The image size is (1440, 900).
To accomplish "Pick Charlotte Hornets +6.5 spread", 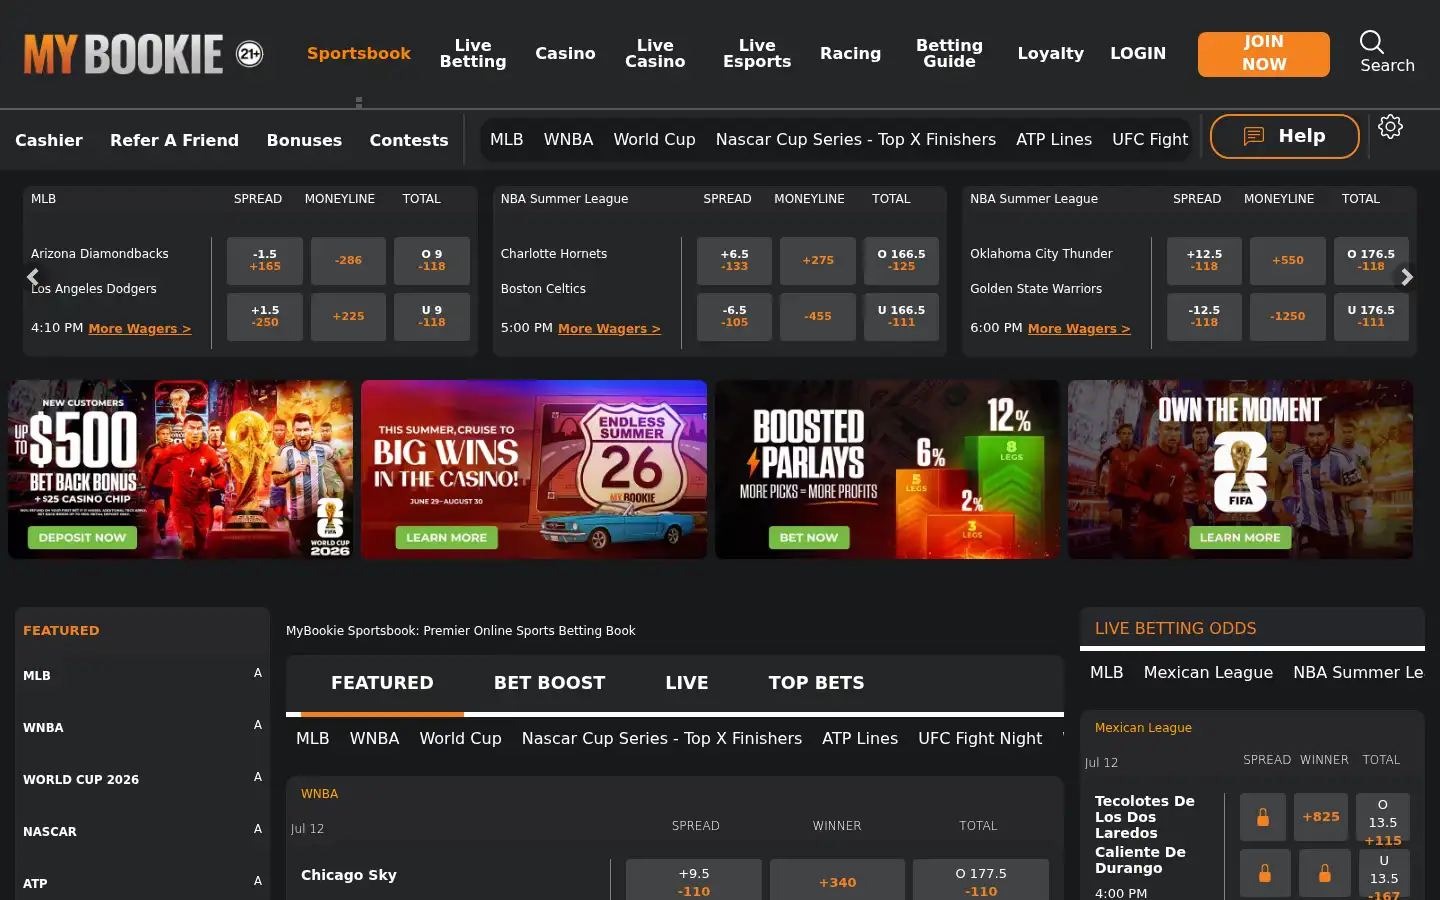I will point(734,260).
